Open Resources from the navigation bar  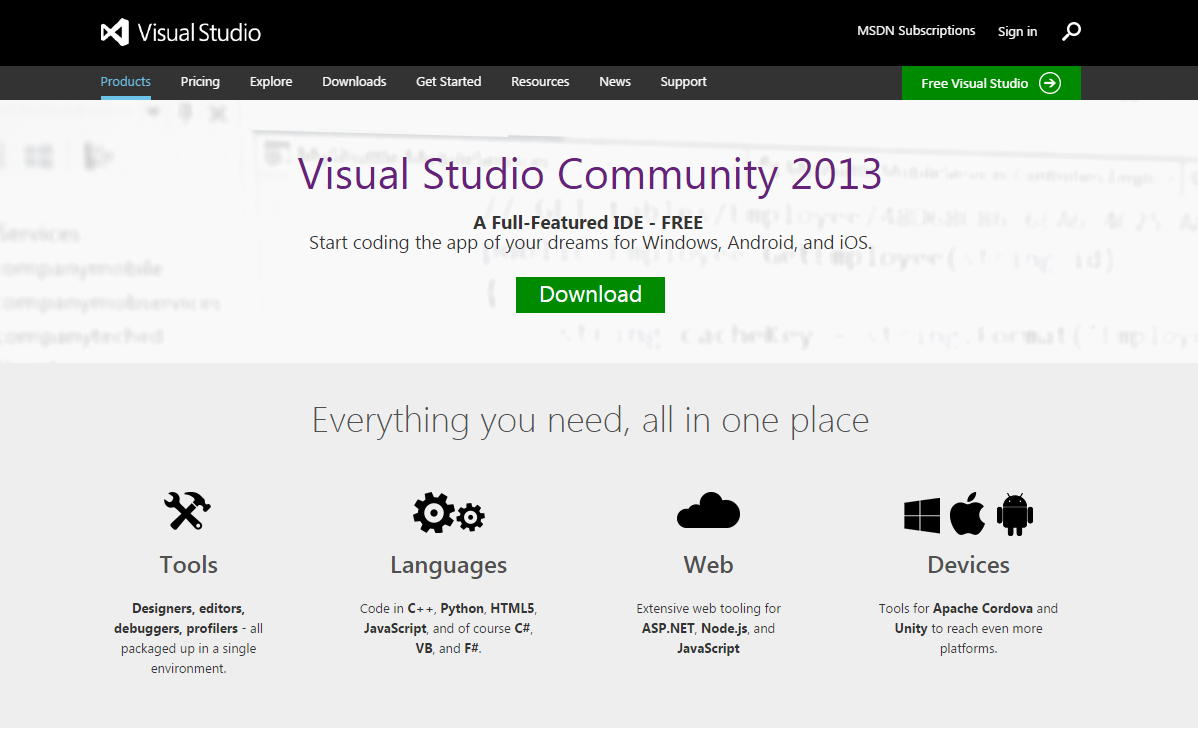[540, 82]
